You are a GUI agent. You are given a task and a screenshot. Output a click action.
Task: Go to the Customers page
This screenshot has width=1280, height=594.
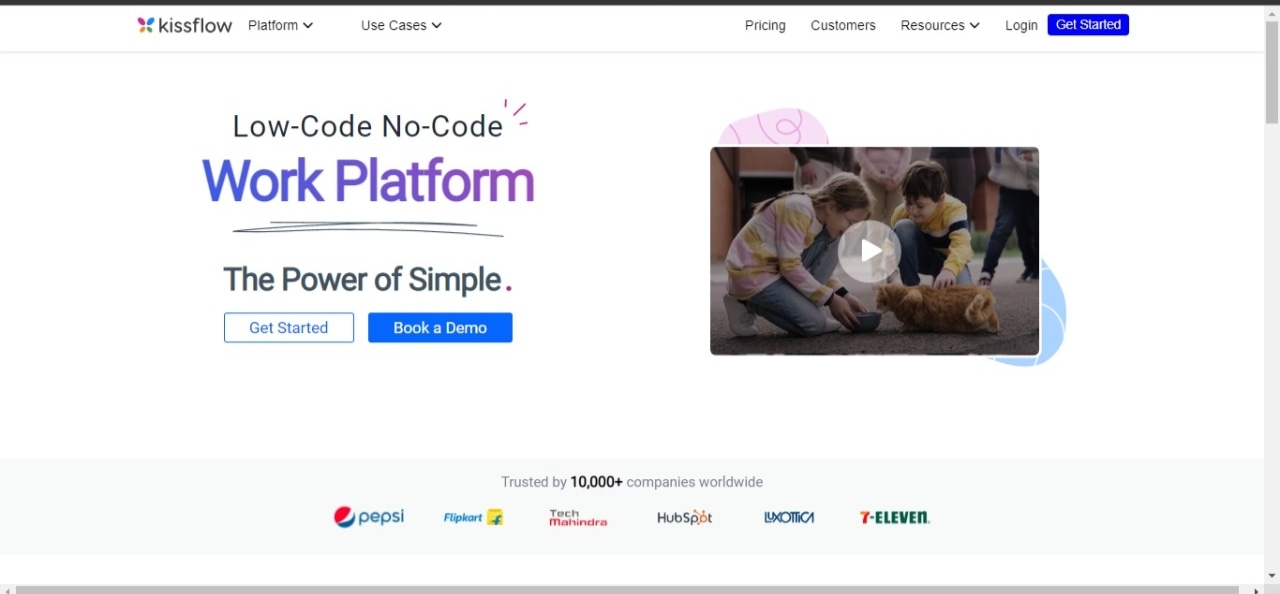click(843, 25)
